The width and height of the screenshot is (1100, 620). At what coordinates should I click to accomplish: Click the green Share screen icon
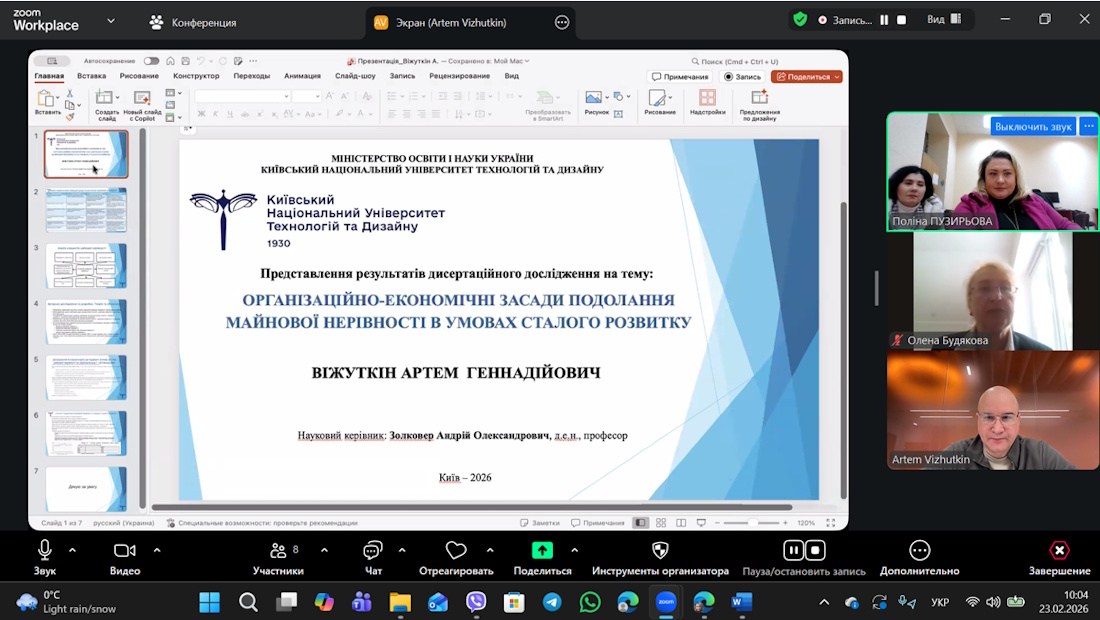point(542,551)
